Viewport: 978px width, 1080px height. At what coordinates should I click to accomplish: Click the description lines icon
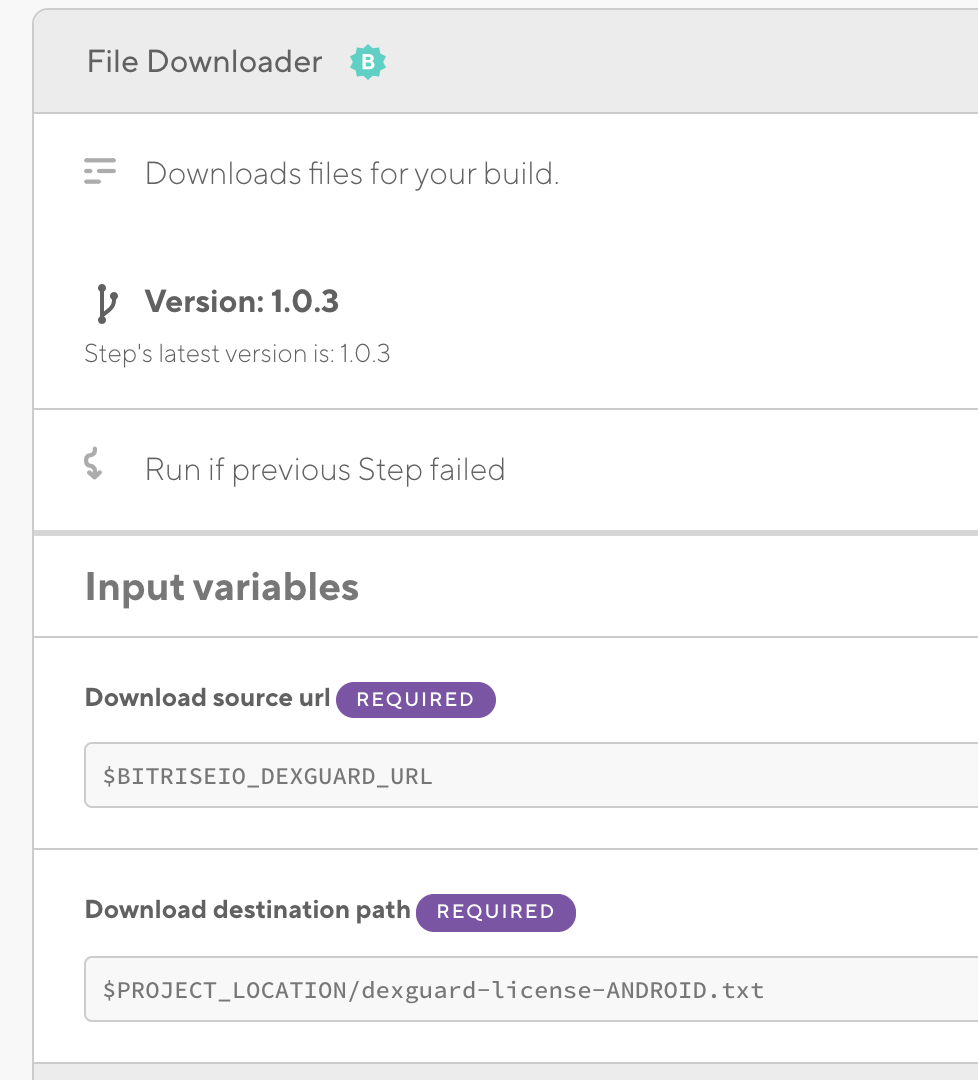coord(100,171)
